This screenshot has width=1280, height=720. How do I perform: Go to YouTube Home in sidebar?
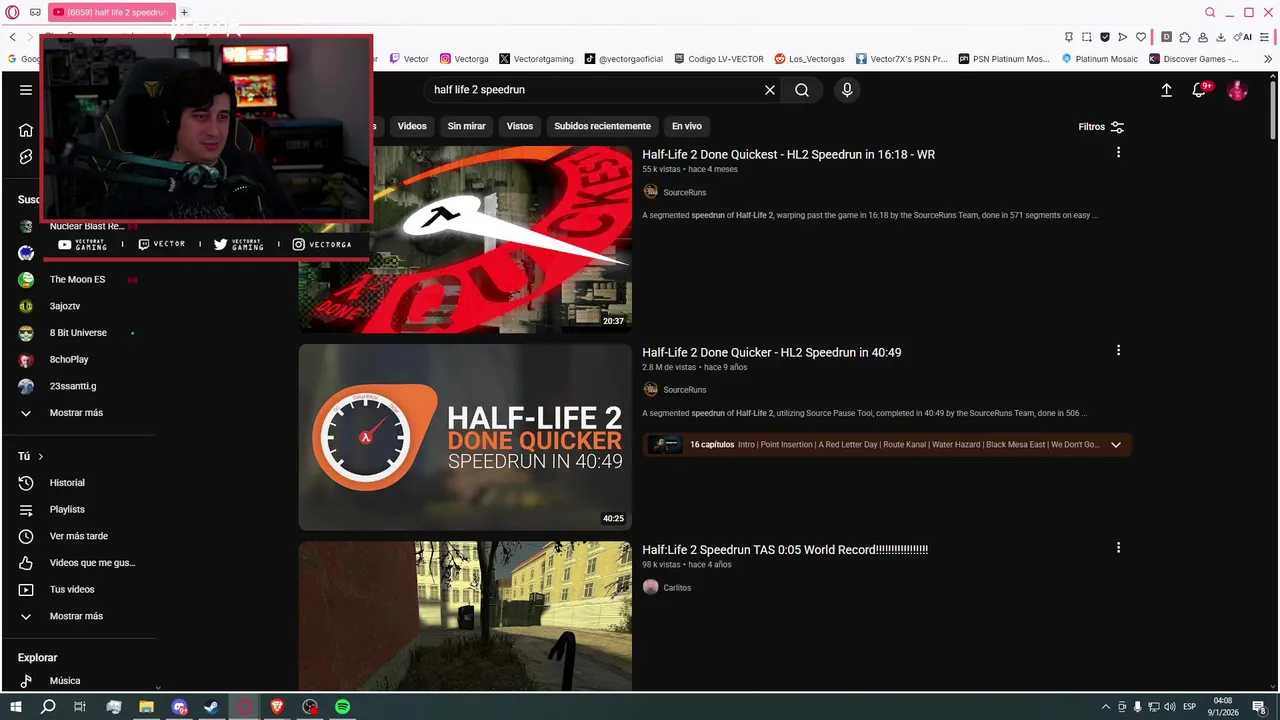pos(26,130)
